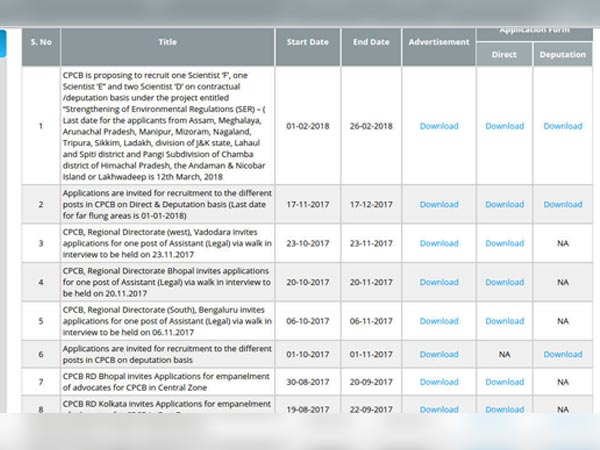Select start date 30-08-2017
600x450 pixels.
[308, 382]
